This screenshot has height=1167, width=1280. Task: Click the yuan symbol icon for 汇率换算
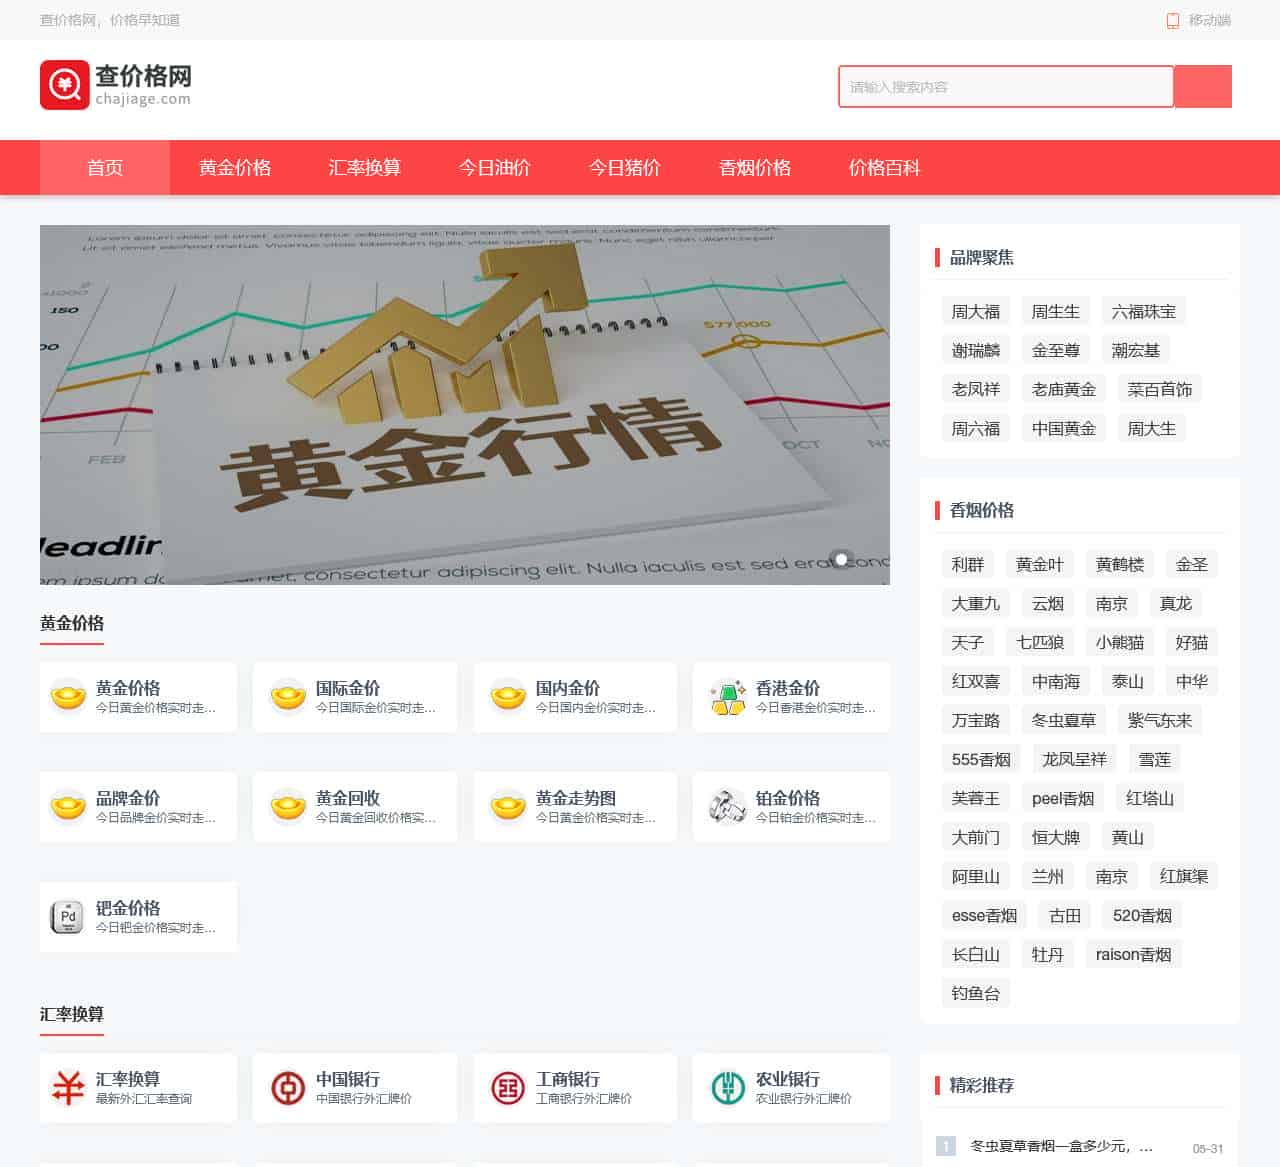[68, 1087]
